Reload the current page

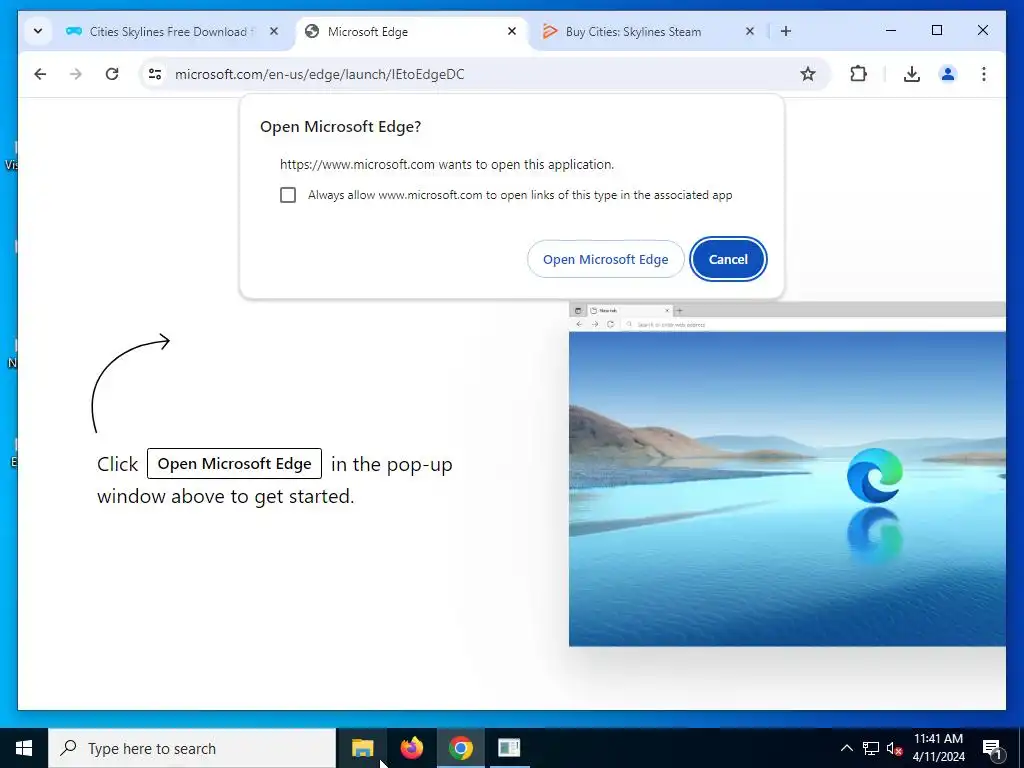pos(112,74)
